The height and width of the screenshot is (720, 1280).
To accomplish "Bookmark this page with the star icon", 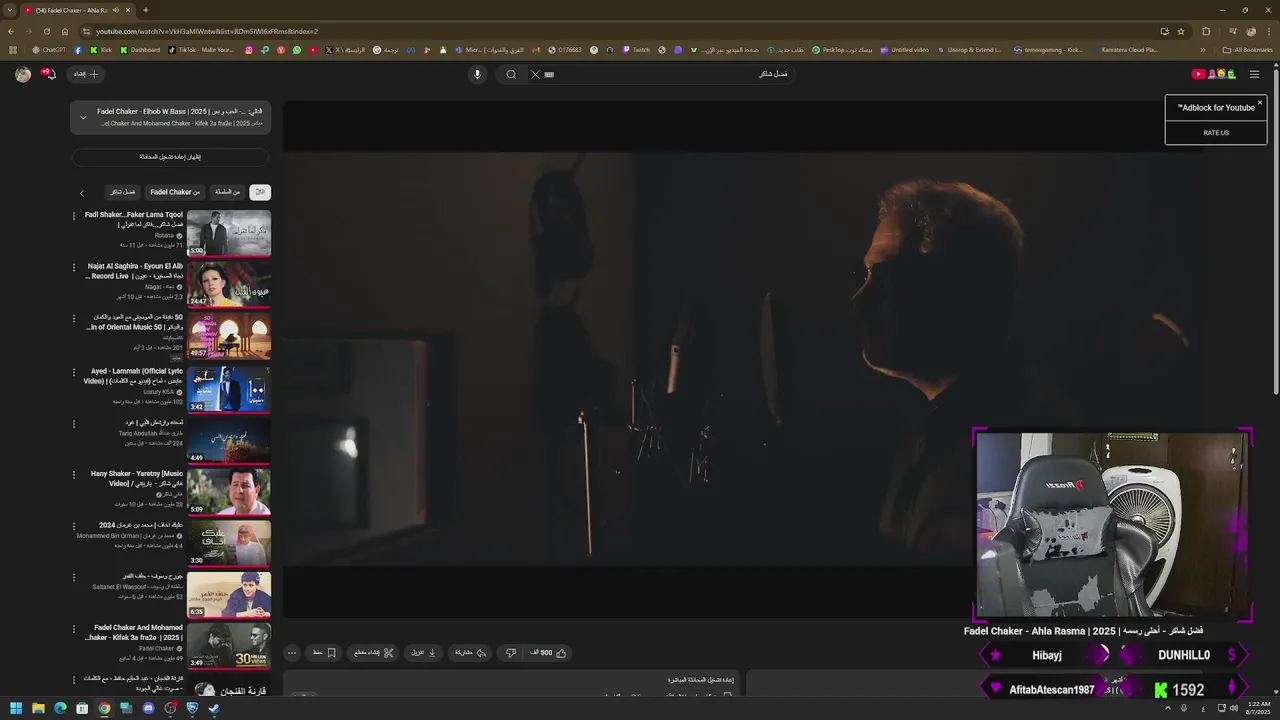I will tap(1181, 31).
